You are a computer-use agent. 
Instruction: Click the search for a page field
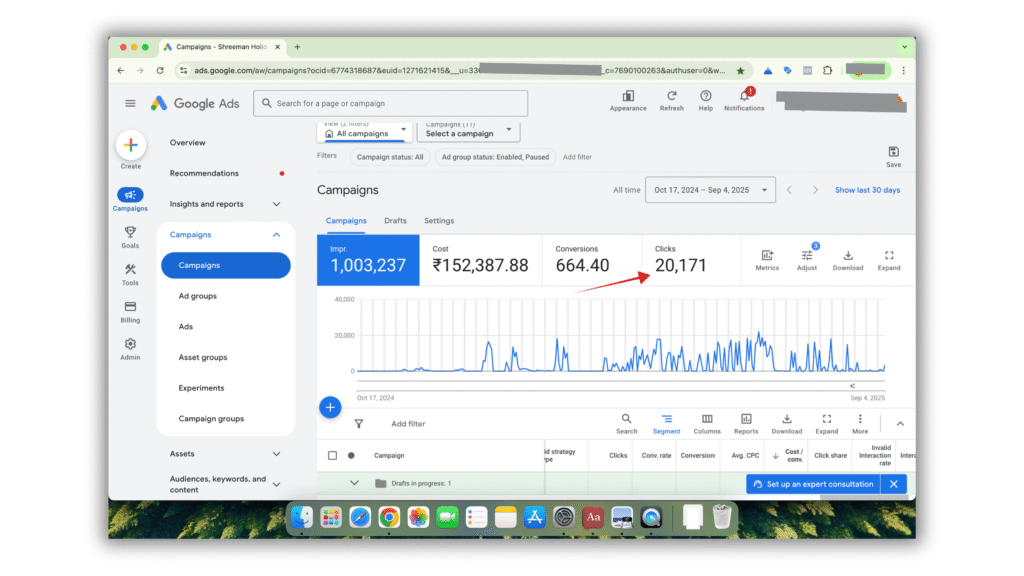pos(390,103)
